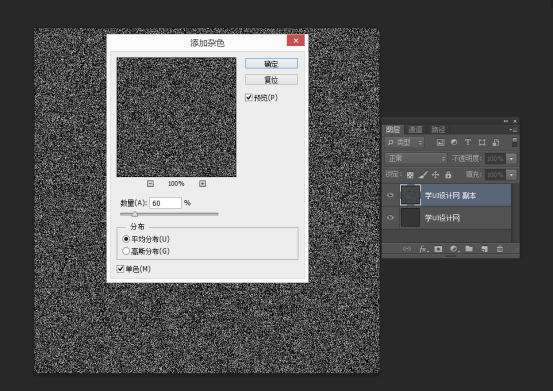Image resolution: width=554 pixels, height=391 pixels.
Task: Confirm with the 确定 button
Action: pos(271,64)
